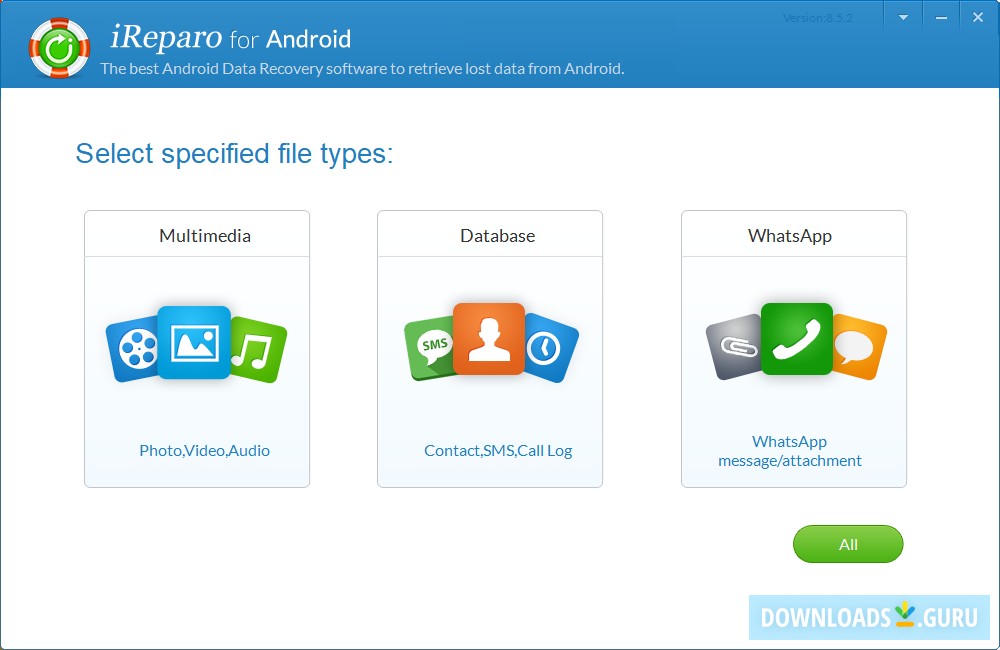Choose the Database card header

point(490,235)
